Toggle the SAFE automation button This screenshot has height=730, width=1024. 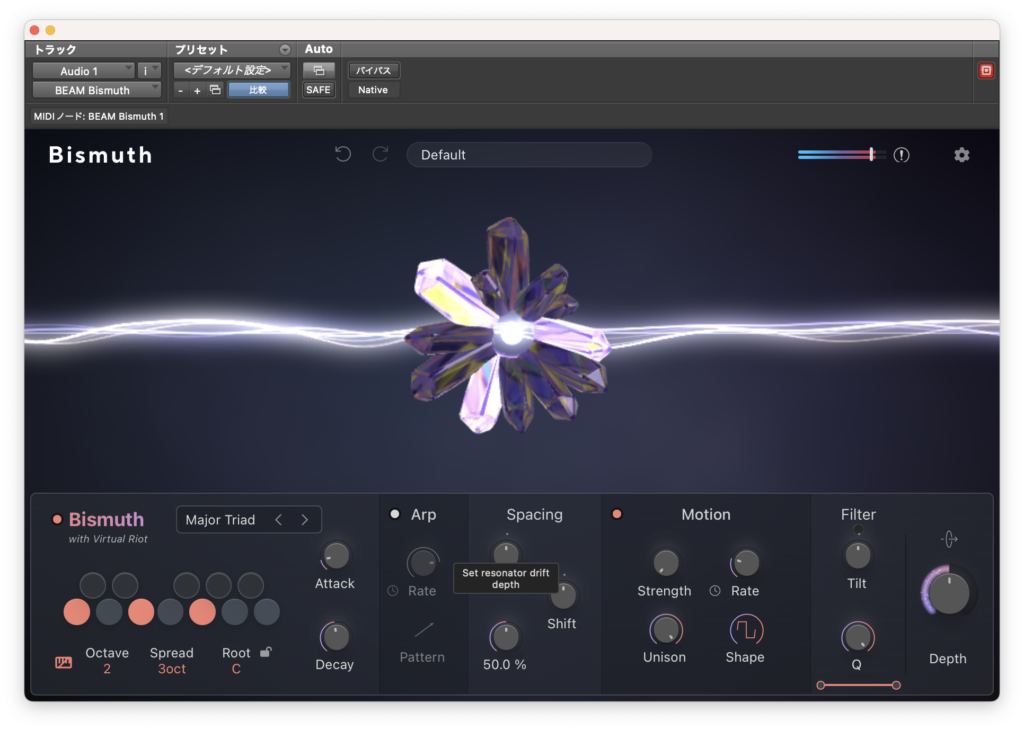318,90
